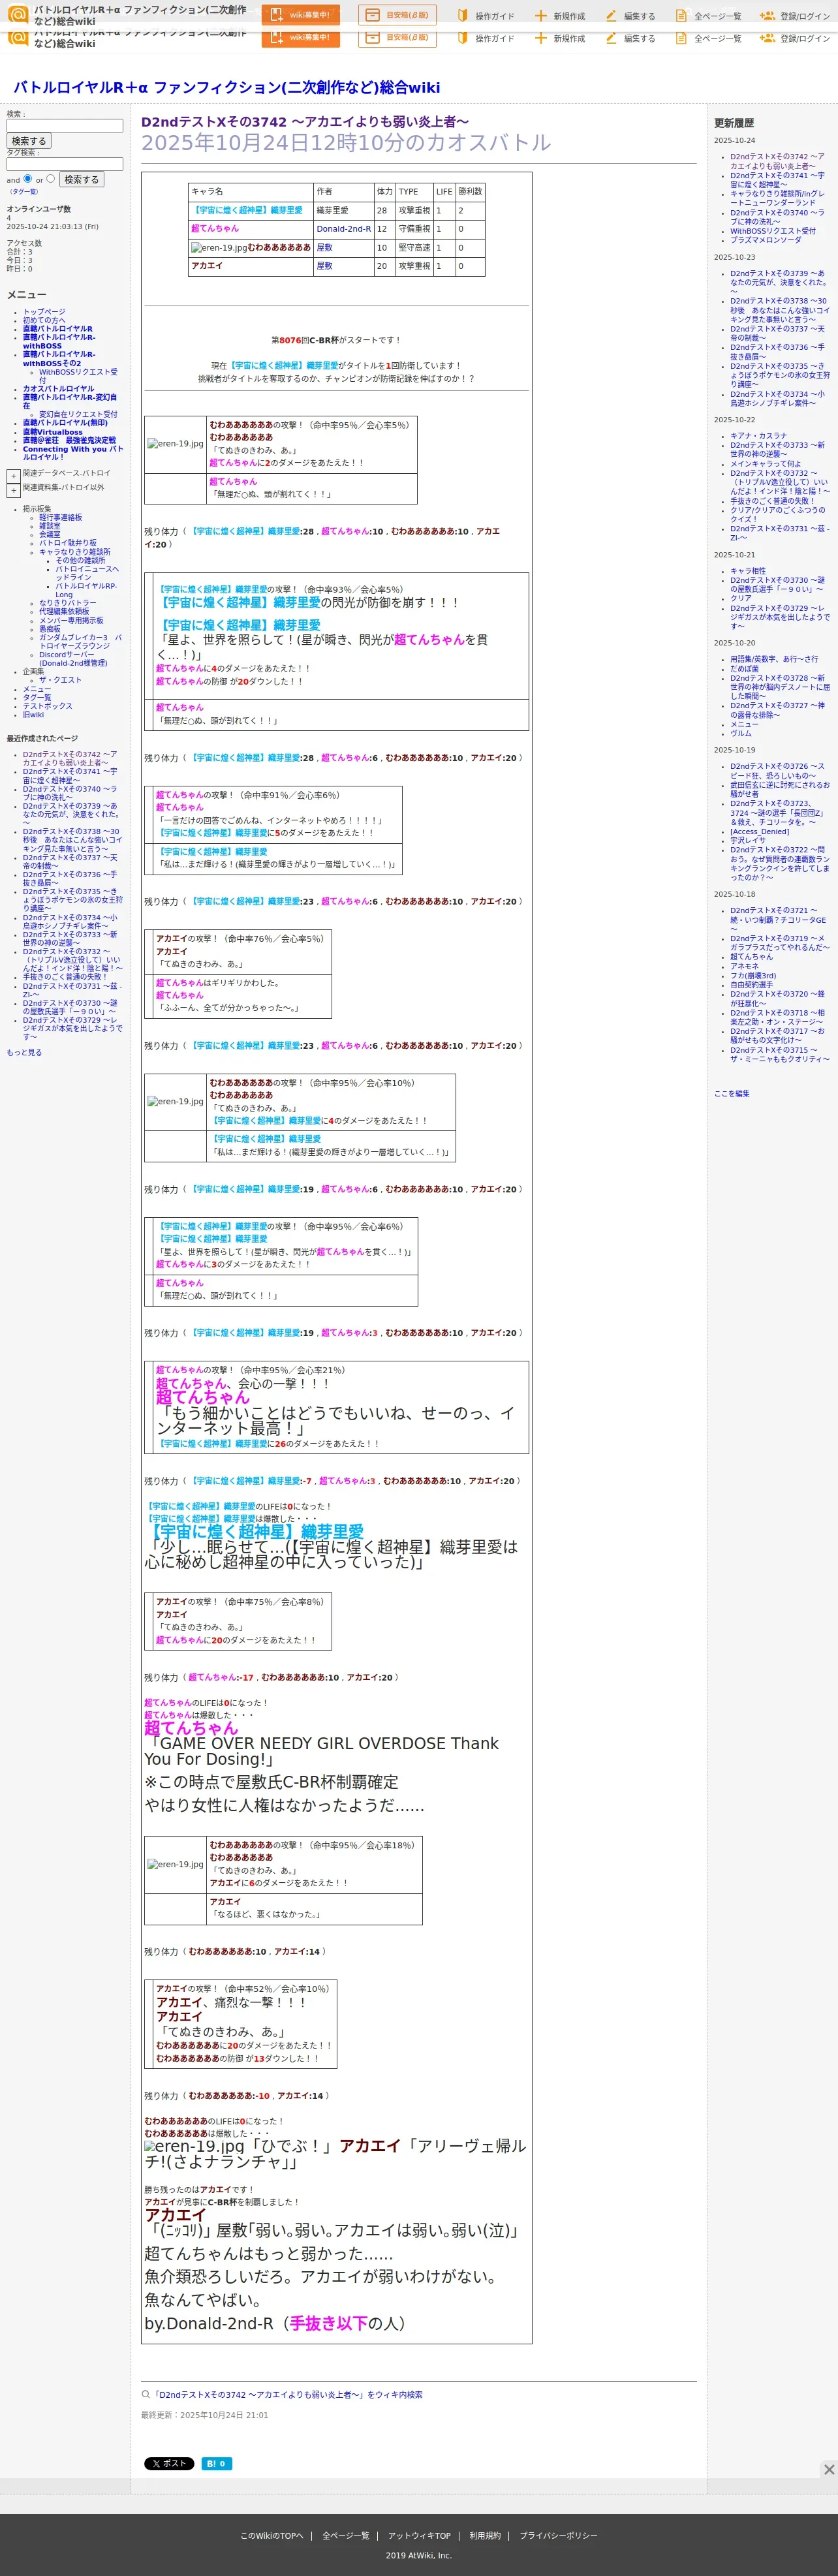Click the Hatena B! bookmark button
Viewport: 838px width, 2576px height.
217,2463
